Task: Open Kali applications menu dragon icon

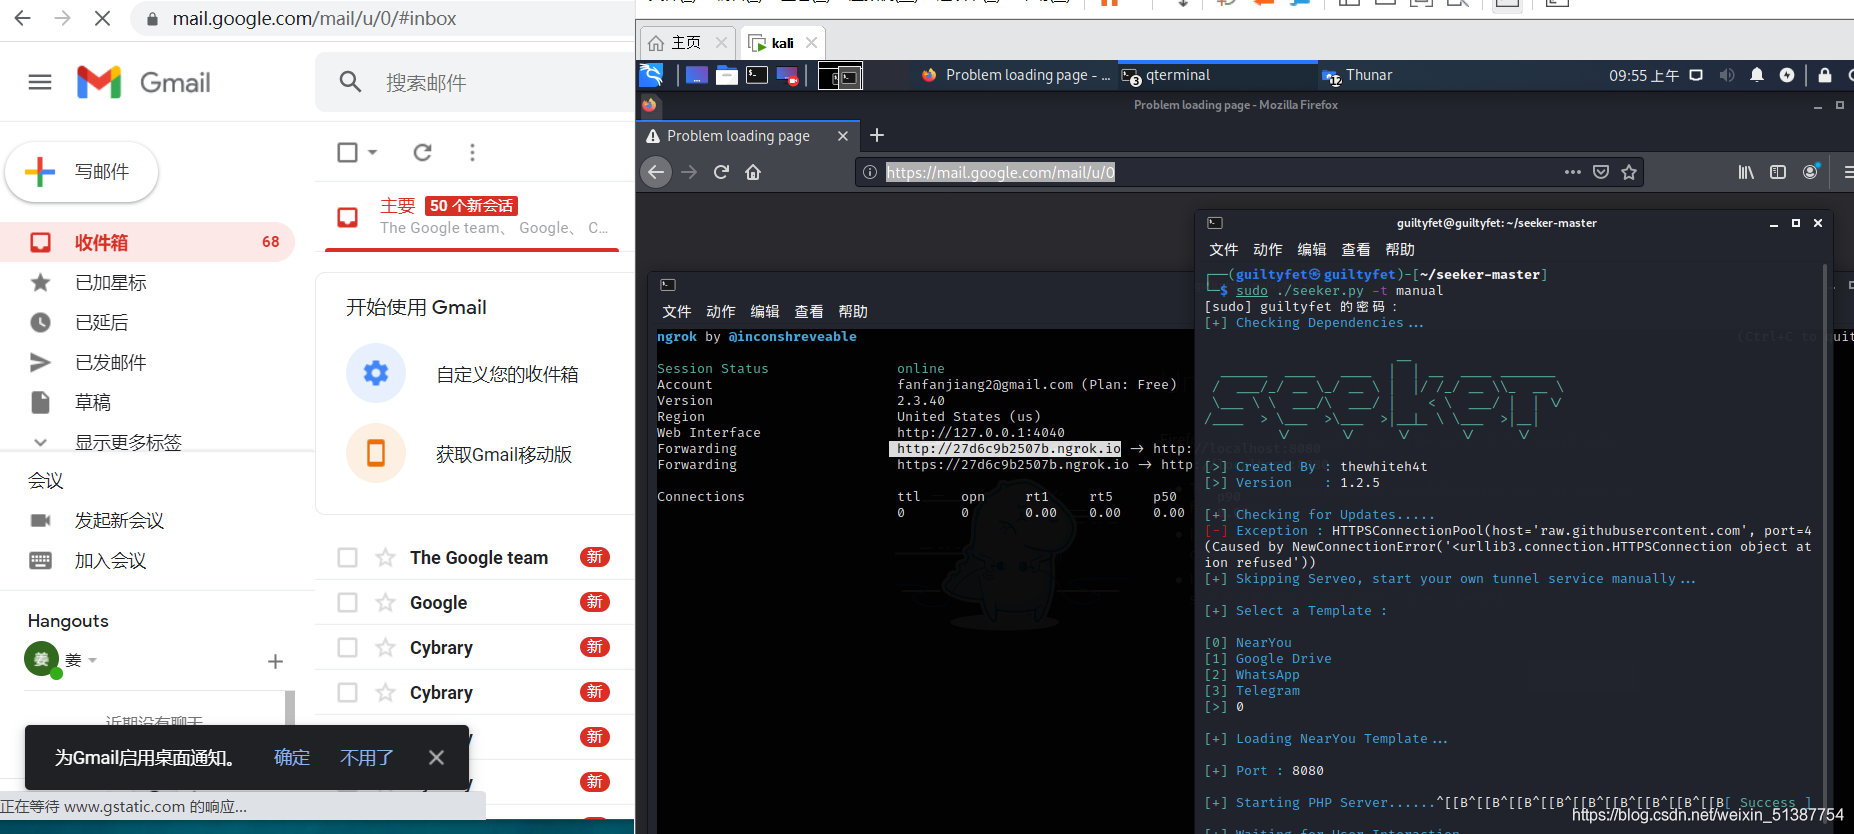Action: click(651, 75)
